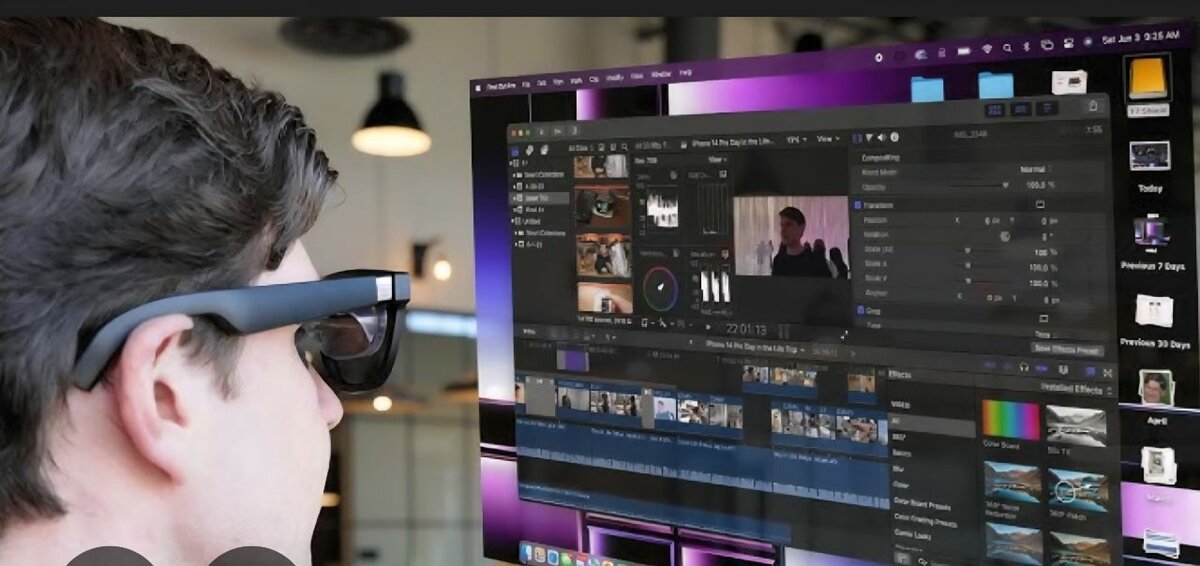Show the Audio inspector speaker icon

tap(881, 138)
